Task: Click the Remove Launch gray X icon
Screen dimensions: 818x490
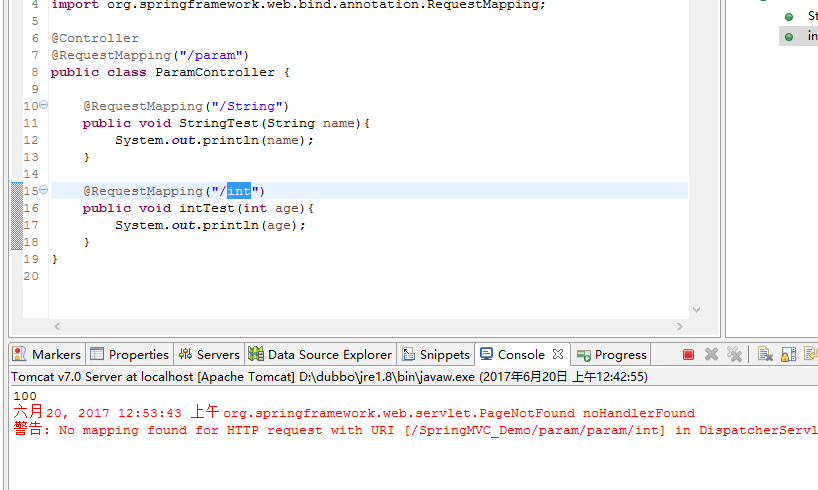Action: (x=711, y=354)
